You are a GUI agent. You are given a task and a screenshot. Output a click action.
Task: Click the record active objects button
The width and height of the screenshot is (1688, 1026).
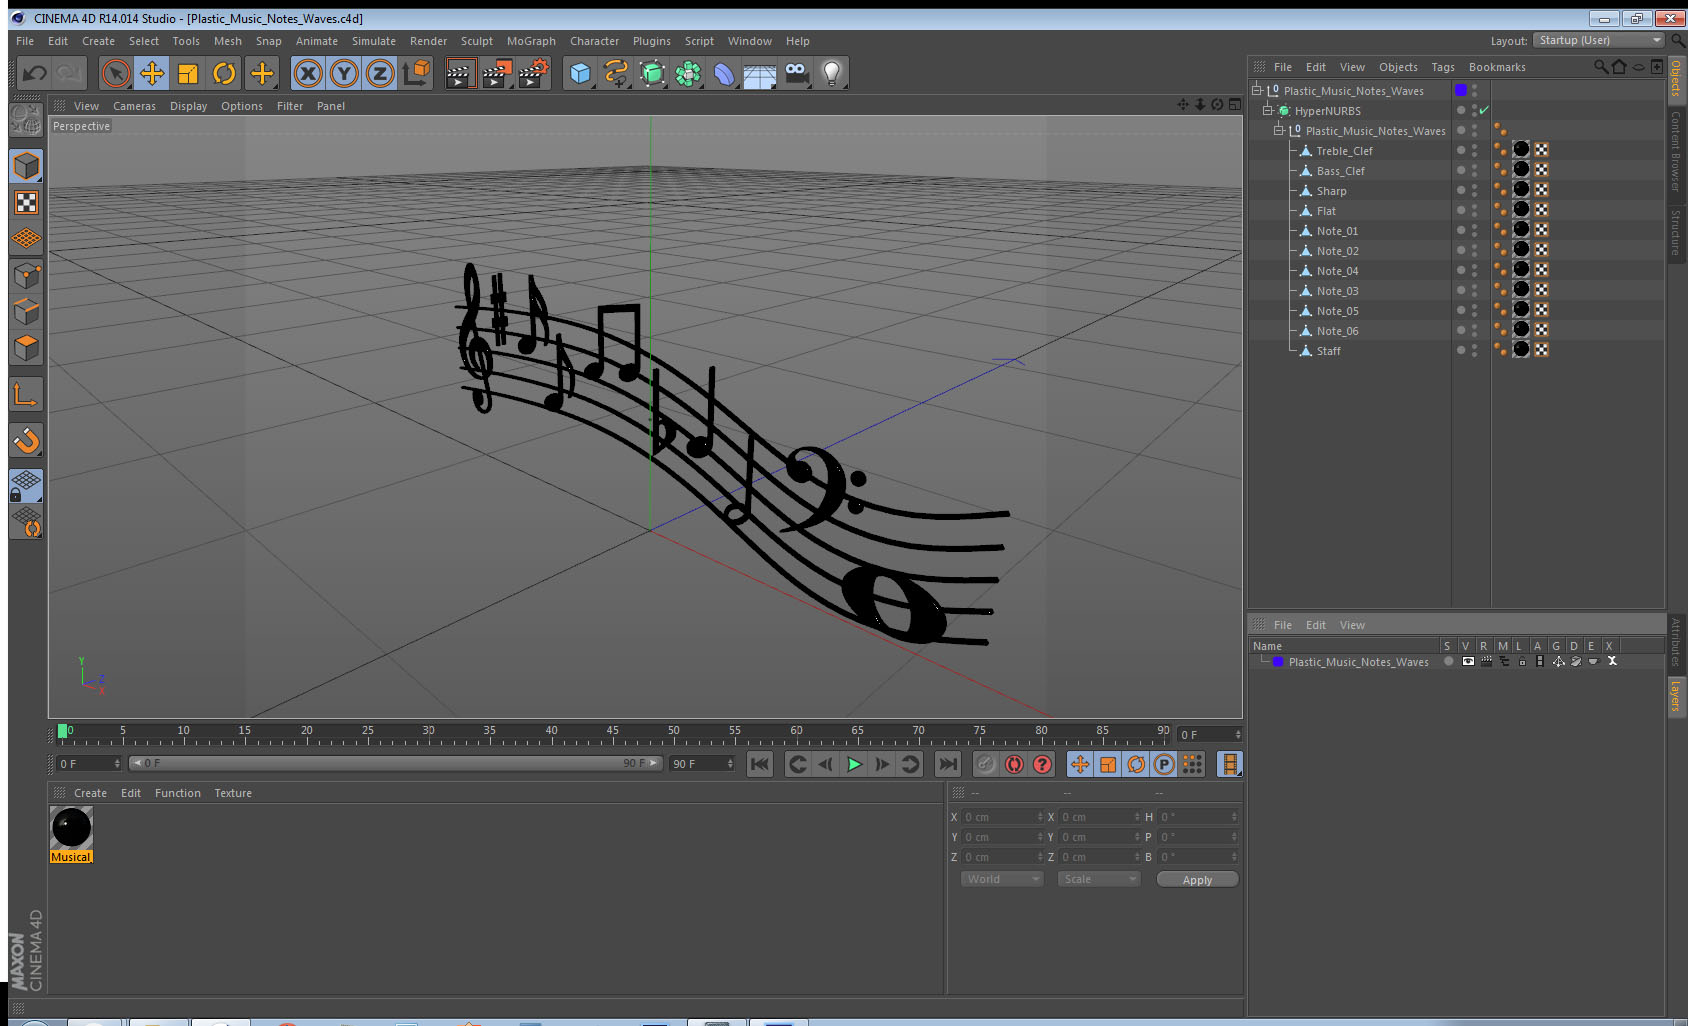986,764
